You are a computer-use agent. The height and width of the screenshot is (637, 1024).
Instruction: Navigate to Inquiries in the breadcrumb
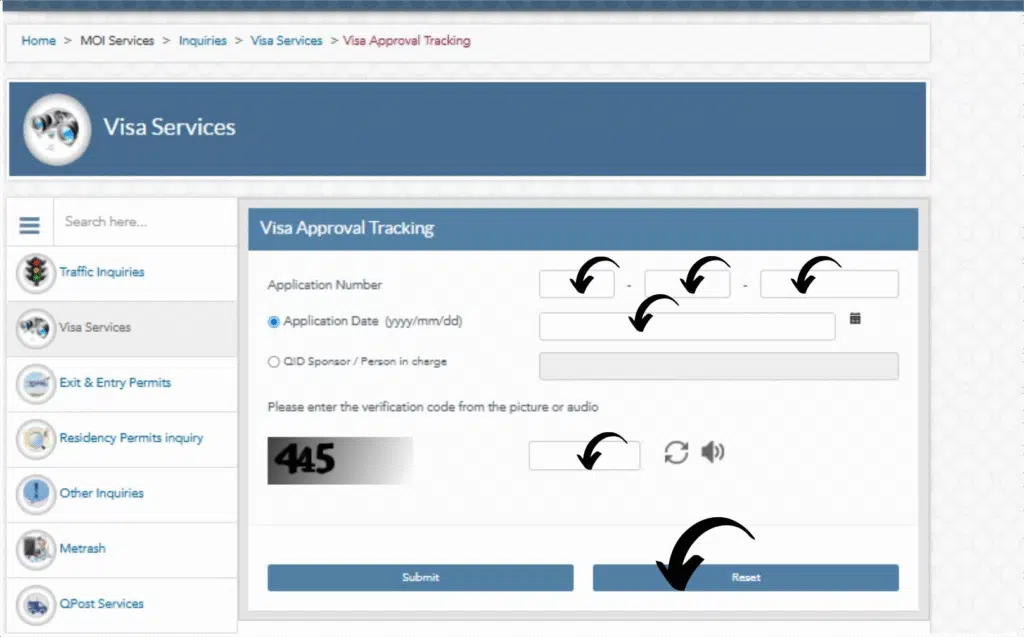tap(203, 41)
